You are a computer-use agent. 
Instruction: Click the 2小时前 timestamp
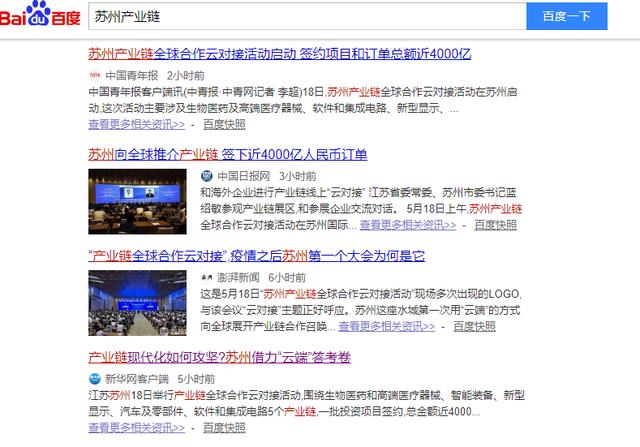(x=186, y=76)
